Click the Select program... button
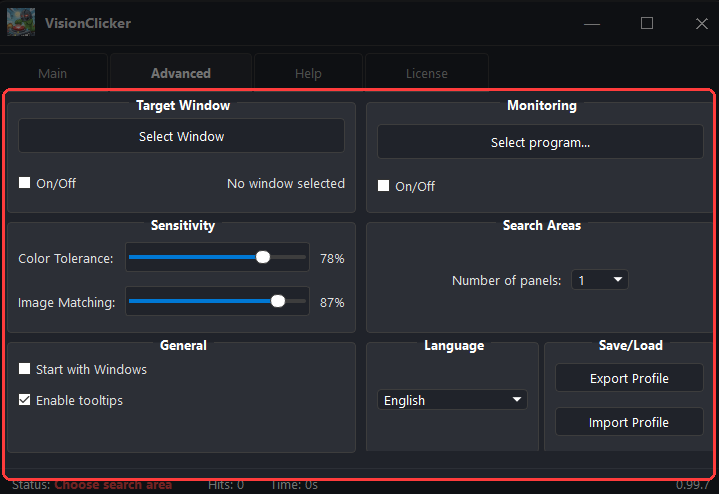Screen dimensions: 719x494 [x=540, y=142]
